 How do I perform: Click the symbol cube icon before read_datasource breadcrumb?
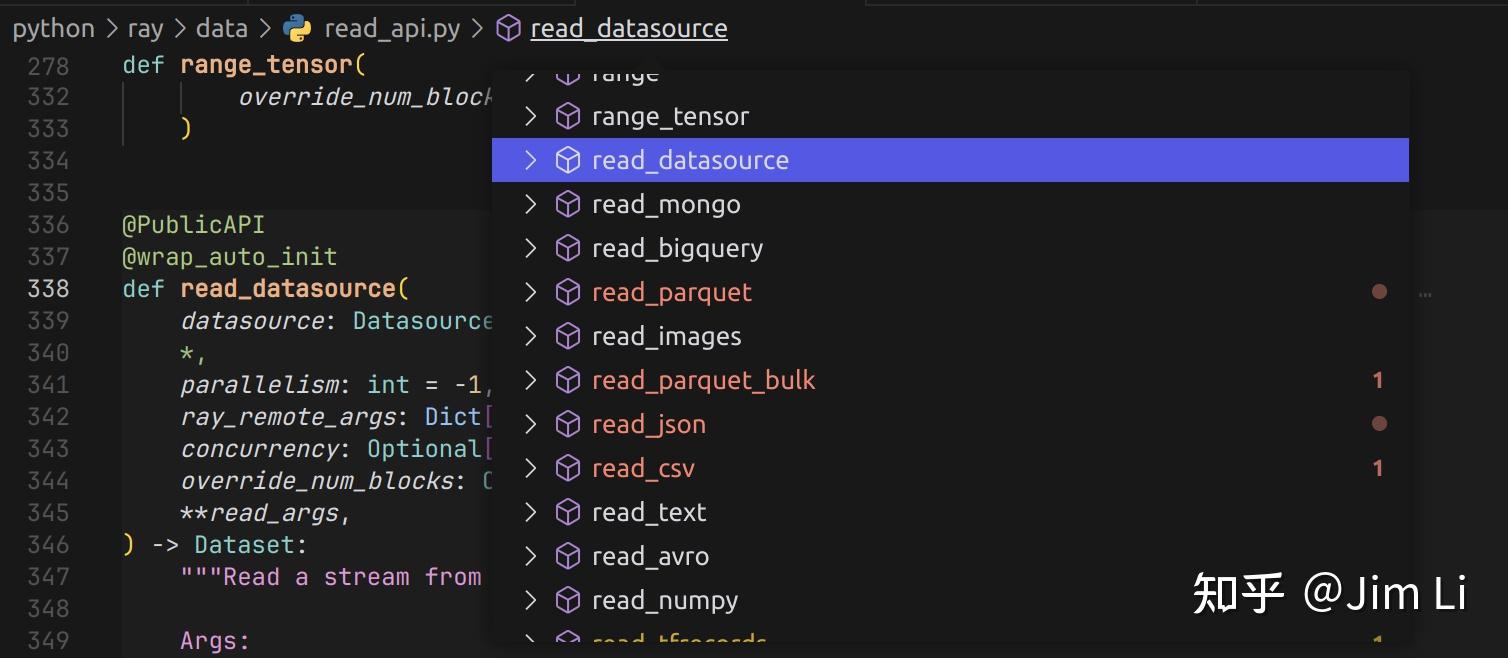coord(509,29)
